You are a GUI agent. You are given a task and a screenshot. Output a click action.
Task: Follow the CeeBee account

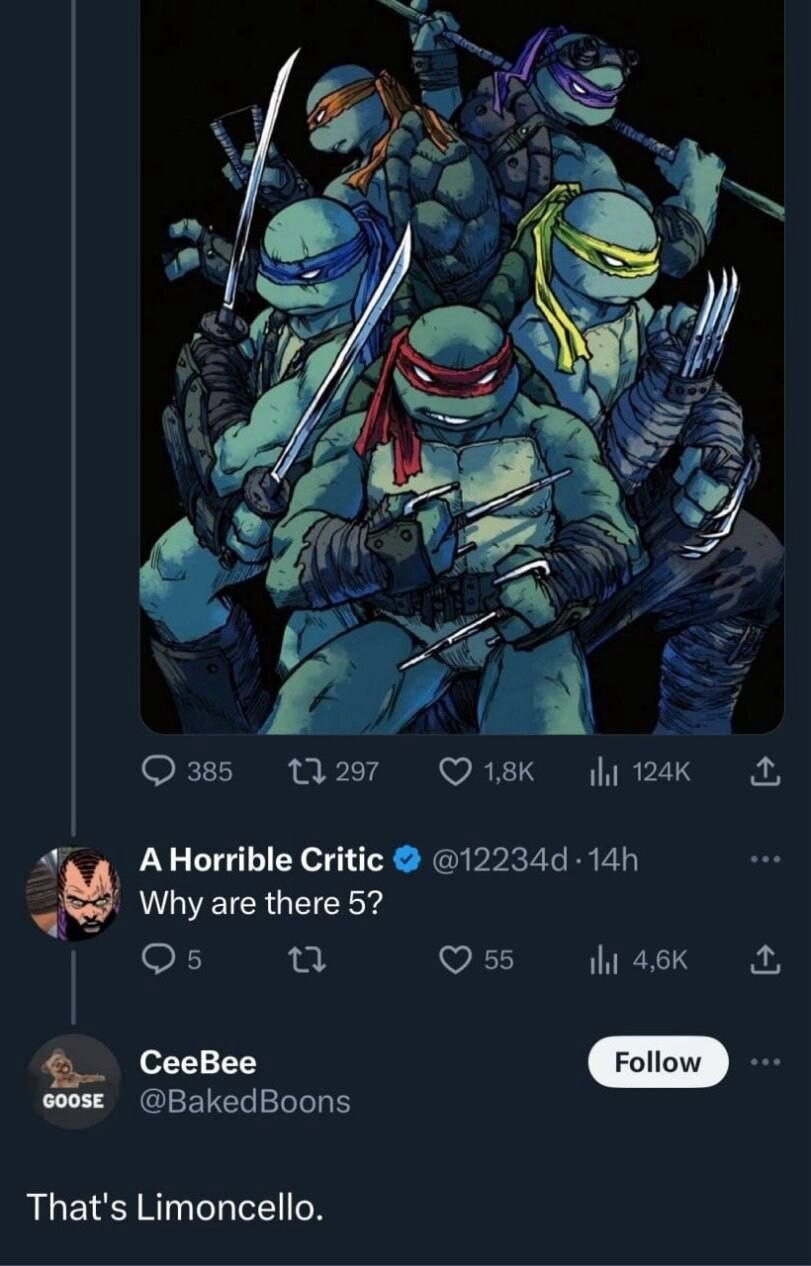(x=657, y=1061)
